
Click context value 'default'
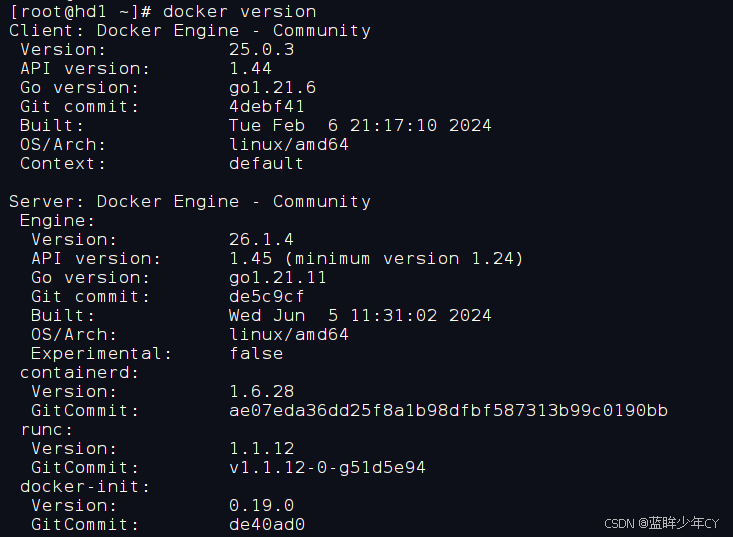(266, 164)
